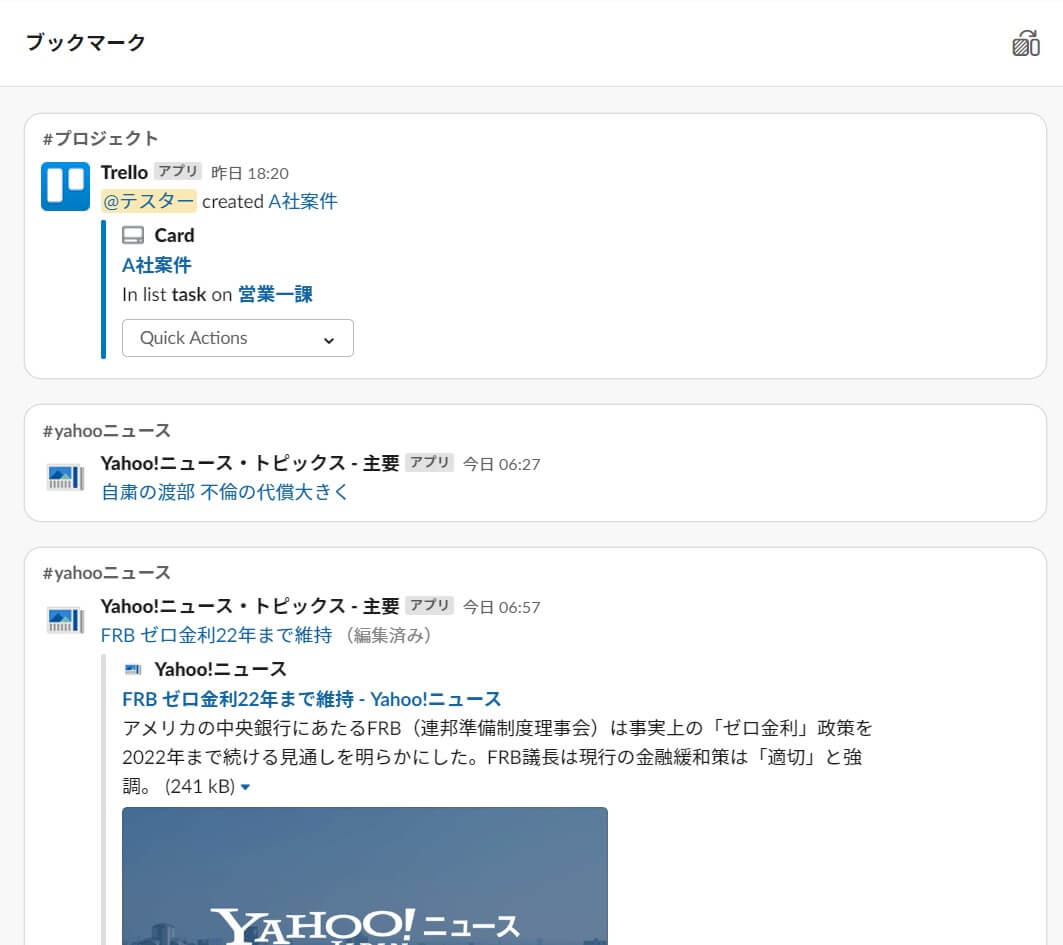Click the small Yahoo!ニュース favicon in the link preview
Image resolution: width=1063 pixels, height=945 pixels.
pos(132,669)
